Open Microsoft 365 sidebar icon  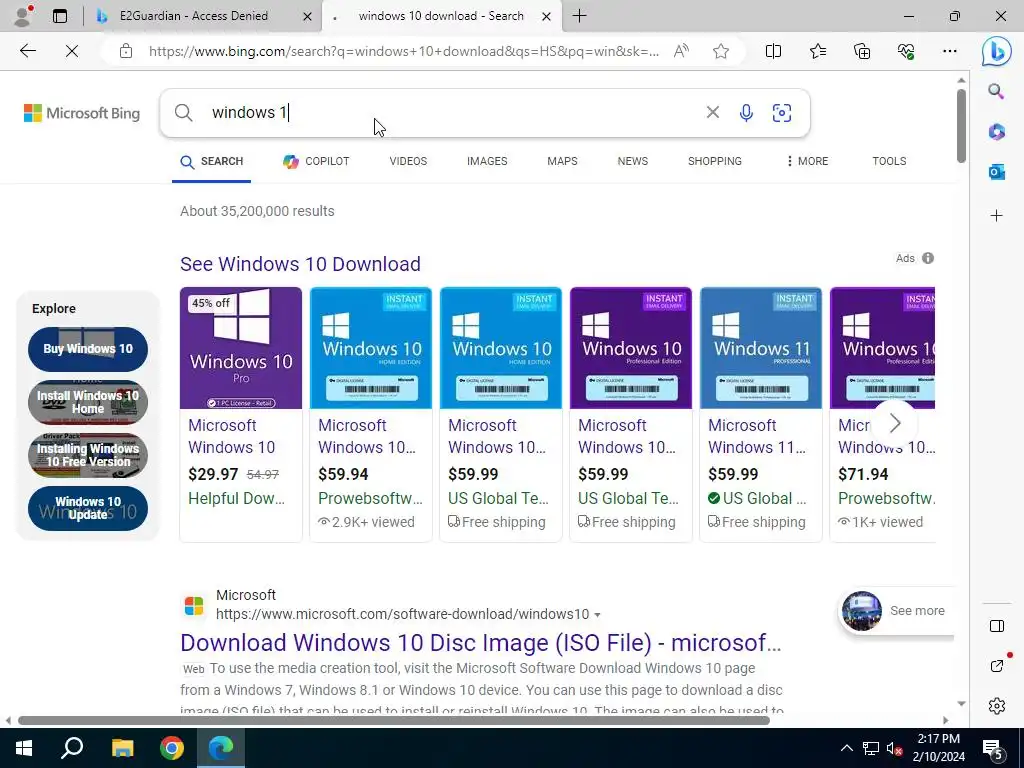point(996,132)
